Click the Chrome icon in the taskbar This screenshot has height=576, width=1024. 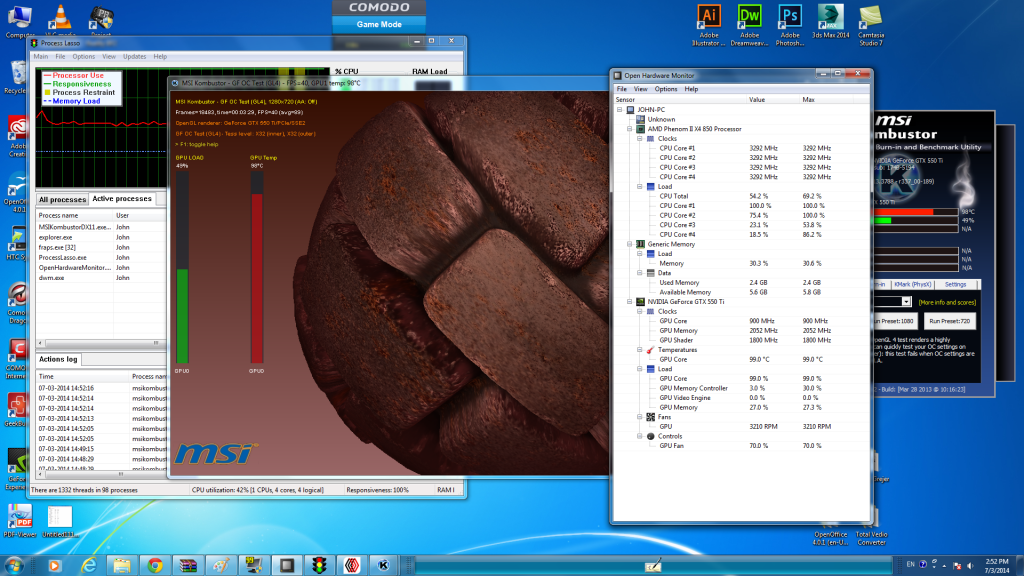point(155,565)
